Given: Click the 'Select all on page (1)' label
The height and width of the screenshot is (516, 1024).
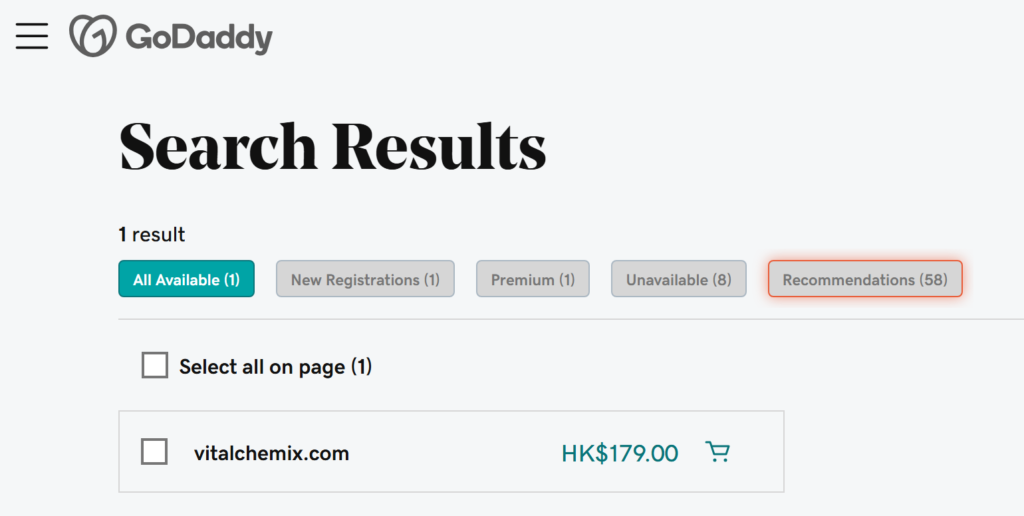Looking at the screenshot, I should 275,367.
